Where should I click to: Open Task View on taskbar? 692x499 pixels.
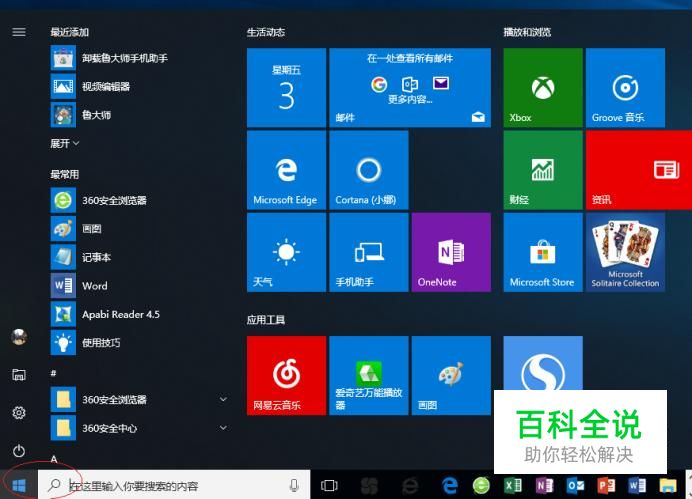click(329, 486)
